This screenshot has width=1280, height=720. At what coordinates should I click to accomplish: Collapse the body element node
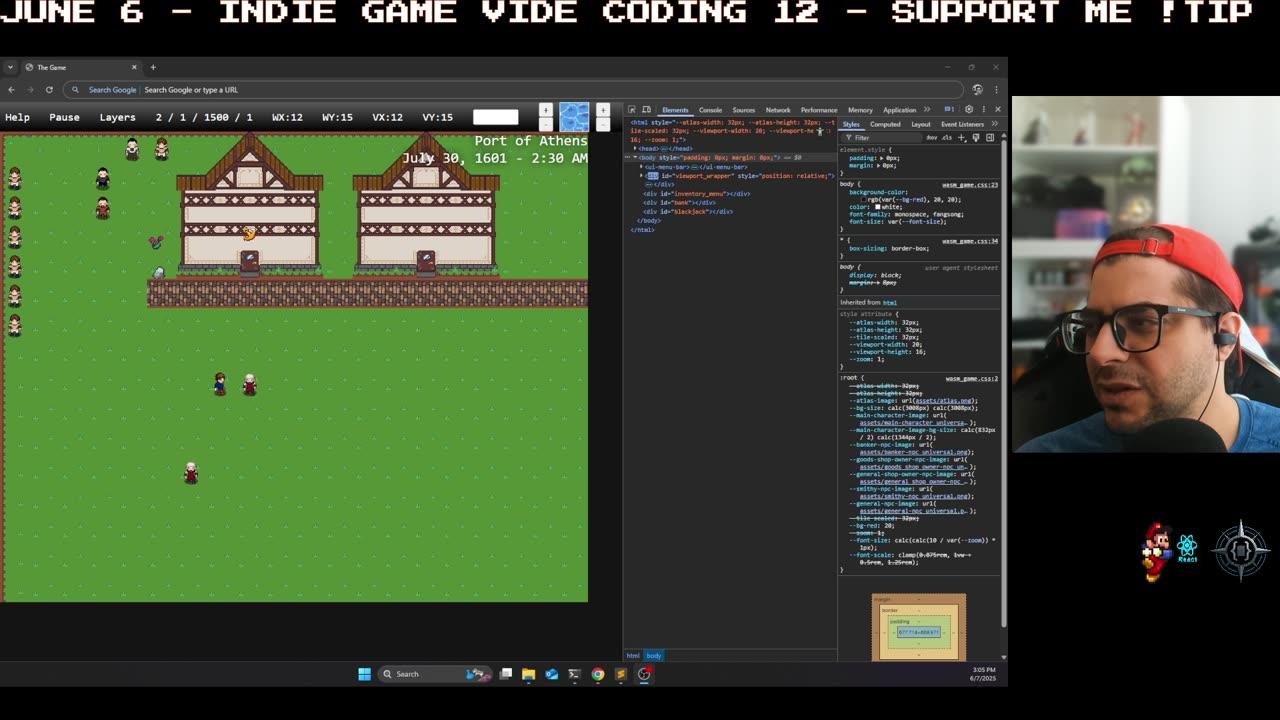click(635, 157)
